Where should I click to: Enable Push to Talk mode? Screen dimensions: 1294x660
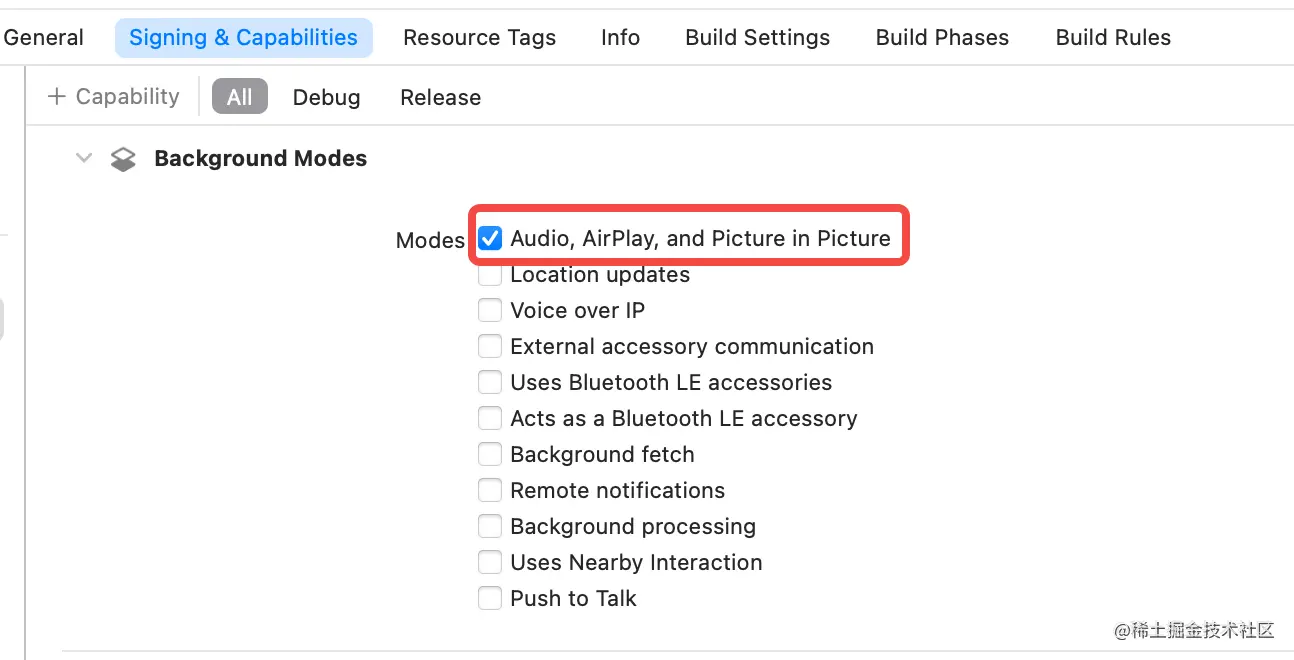(490, 598)
